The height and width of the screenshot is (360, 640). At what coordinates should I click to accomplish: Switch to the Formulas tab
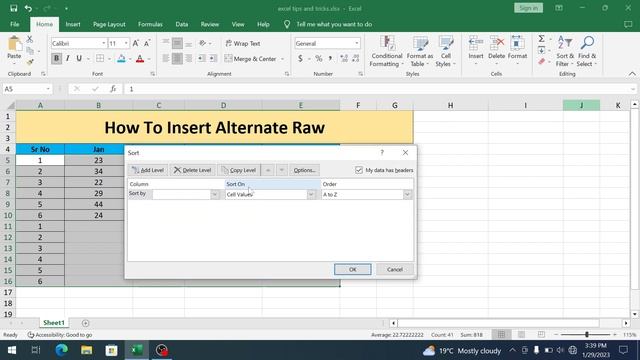[150, 24]
